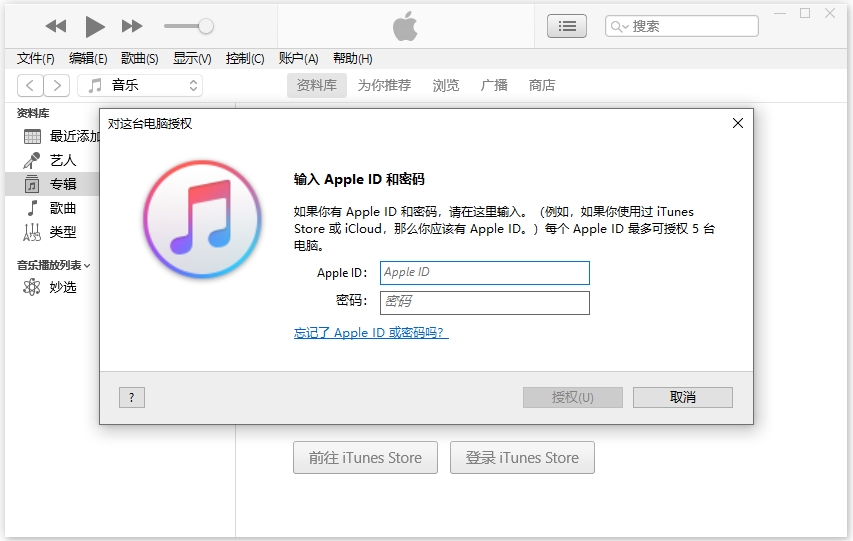Skip forward with the fast-forward button
Image resolution: width=853 pixels, height=541 pixels.
(132, 26)
